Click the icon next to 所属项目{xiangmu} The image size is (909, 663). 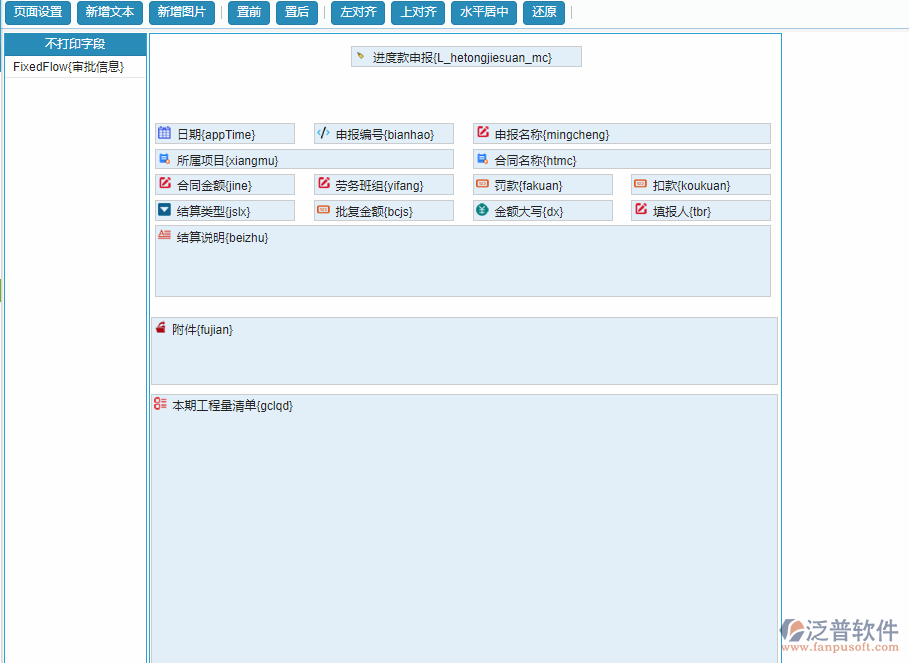[162, 158]
